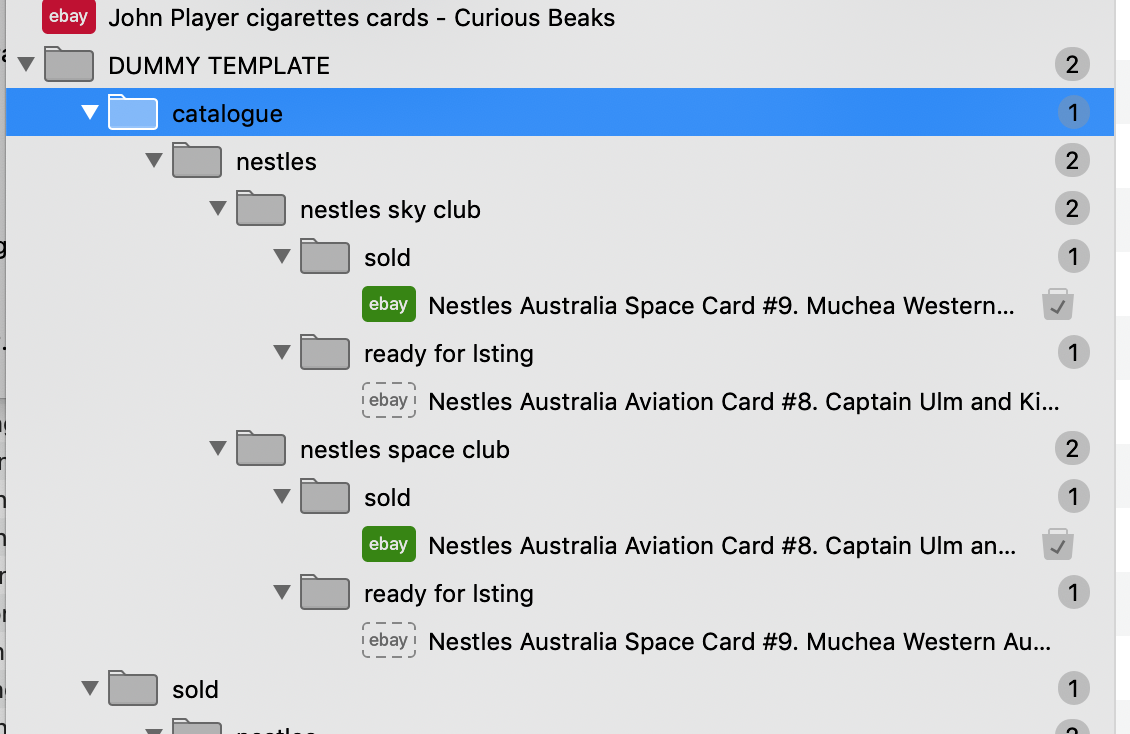Click the count badge 2 on DUMMY TEMPLATE
Screen dimensions: 1130x734
pos(1072,65)
